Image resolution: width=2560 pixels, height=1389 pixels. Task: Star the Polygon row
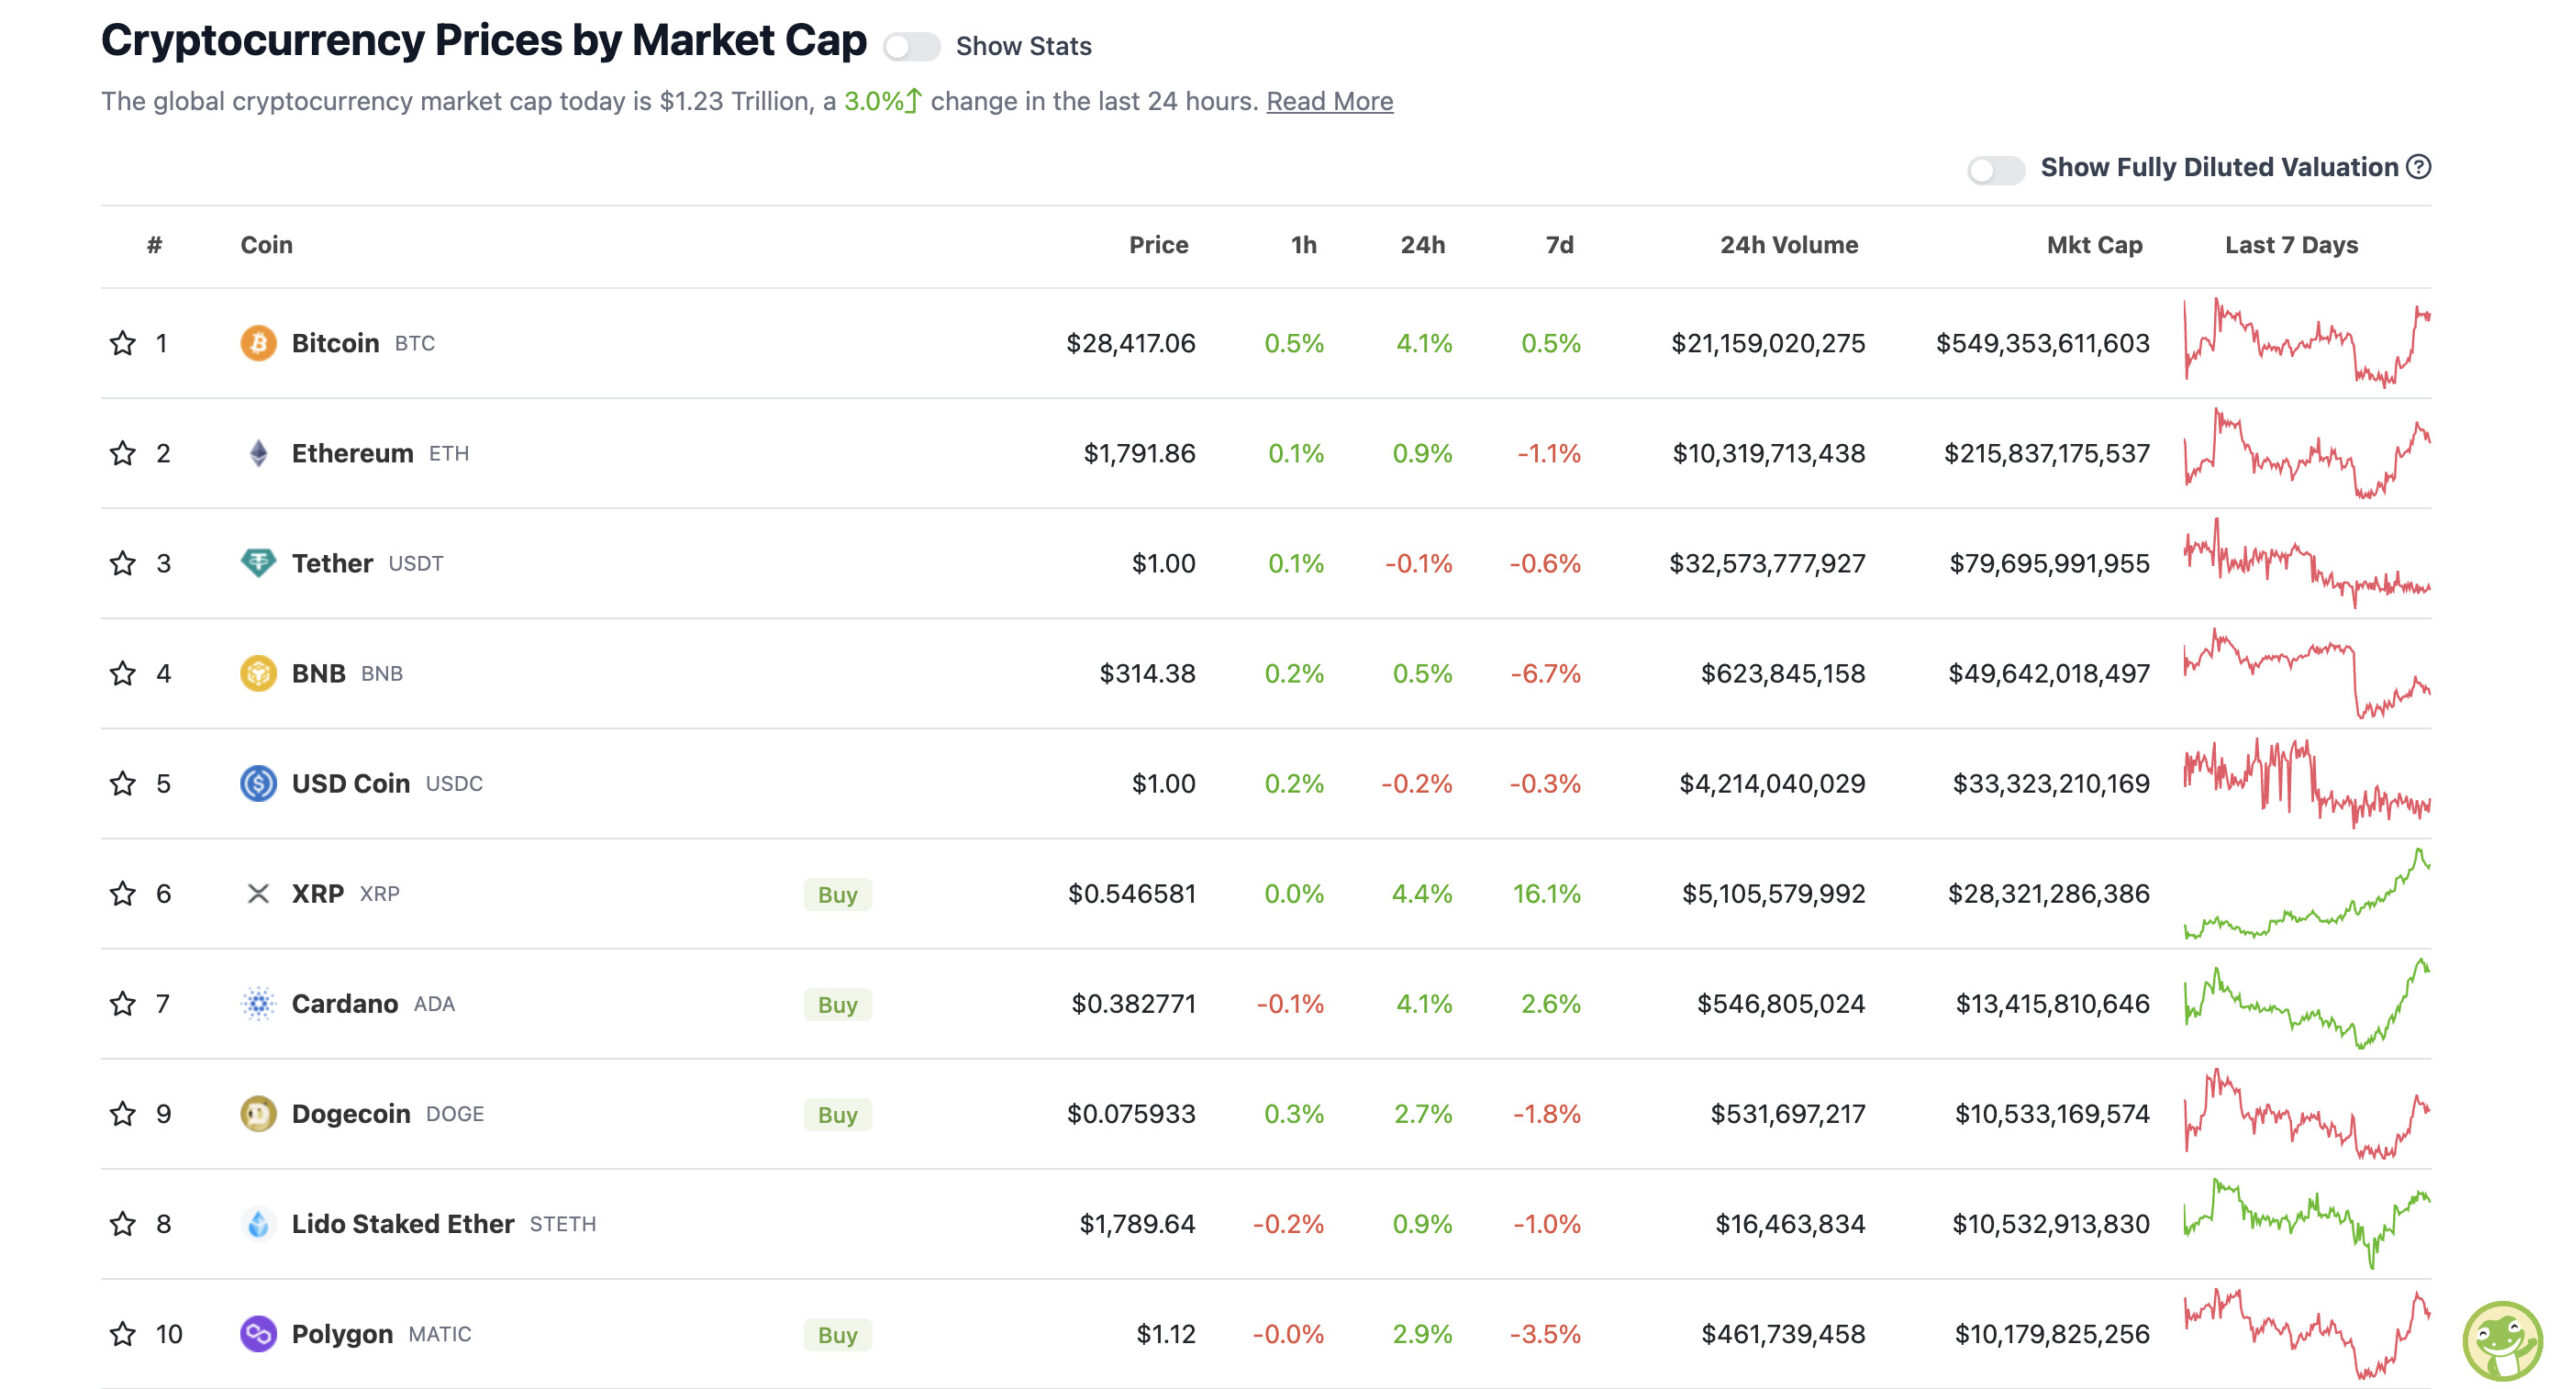122,1333
